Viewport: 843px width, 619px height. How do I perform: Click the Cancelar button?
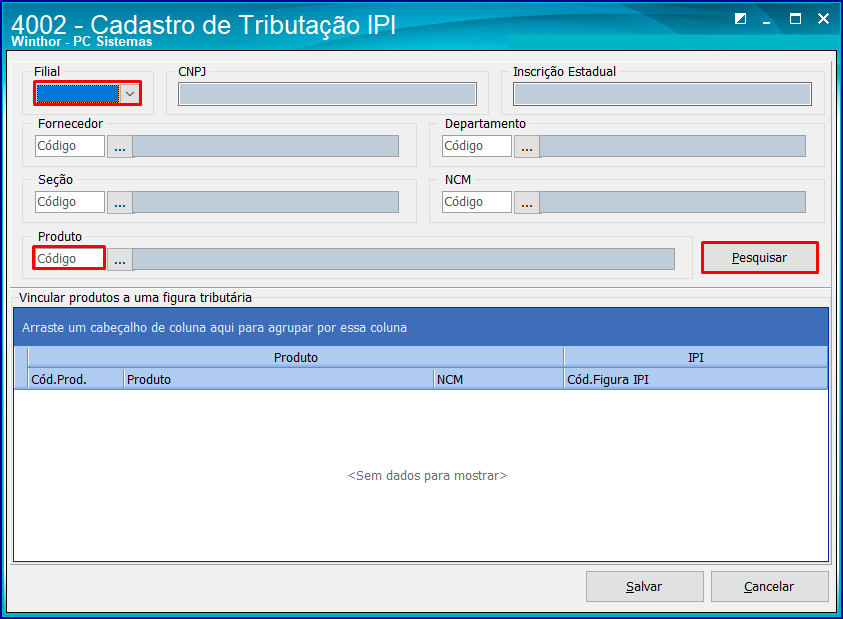tap(769, 586)
